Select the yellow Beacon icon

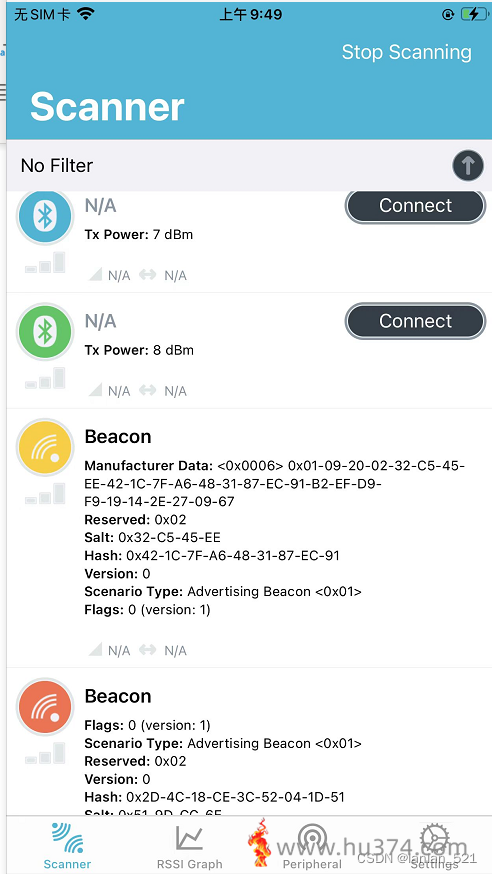(45, 448)
